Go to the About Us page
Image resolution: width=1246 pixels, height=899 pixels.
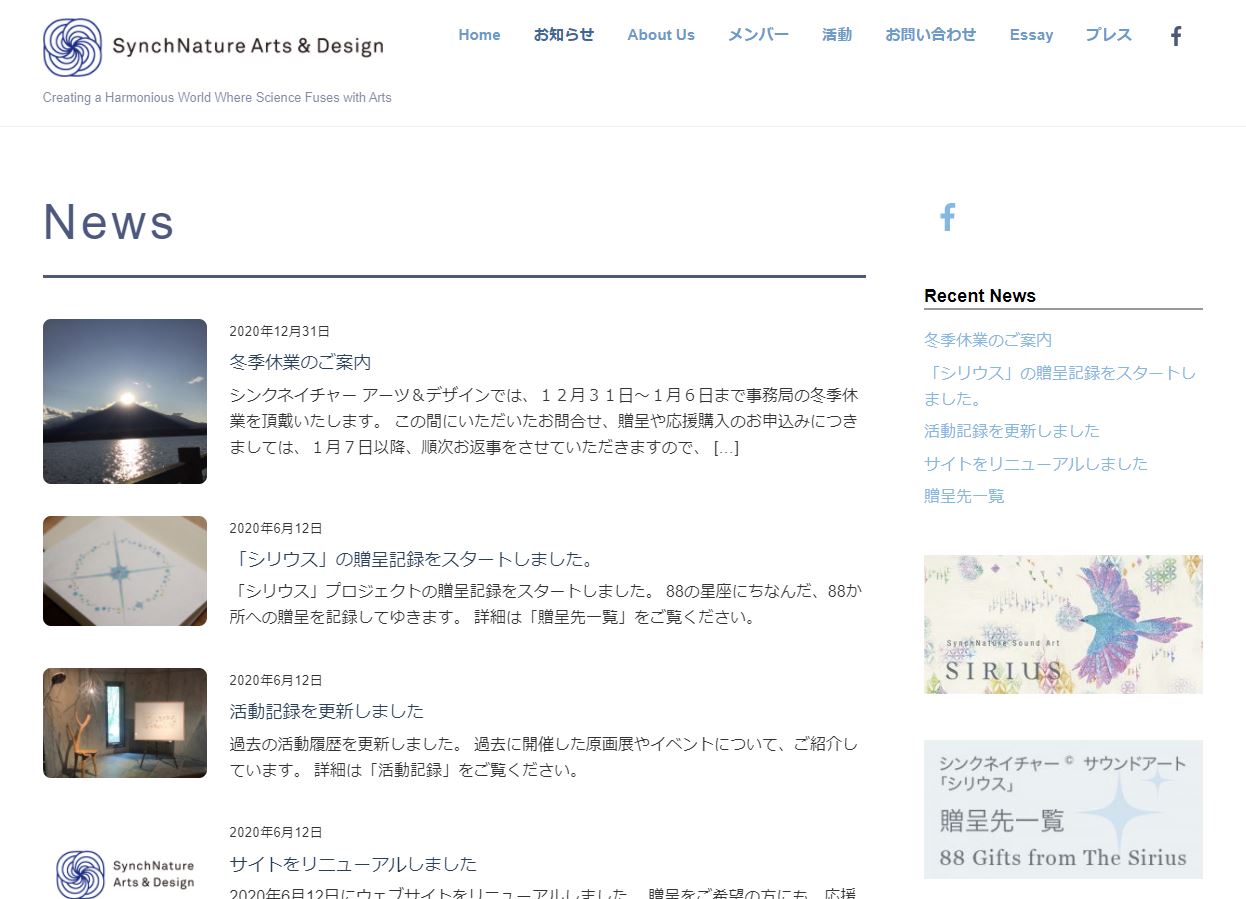pyautogui.click(x=660, y=35)
